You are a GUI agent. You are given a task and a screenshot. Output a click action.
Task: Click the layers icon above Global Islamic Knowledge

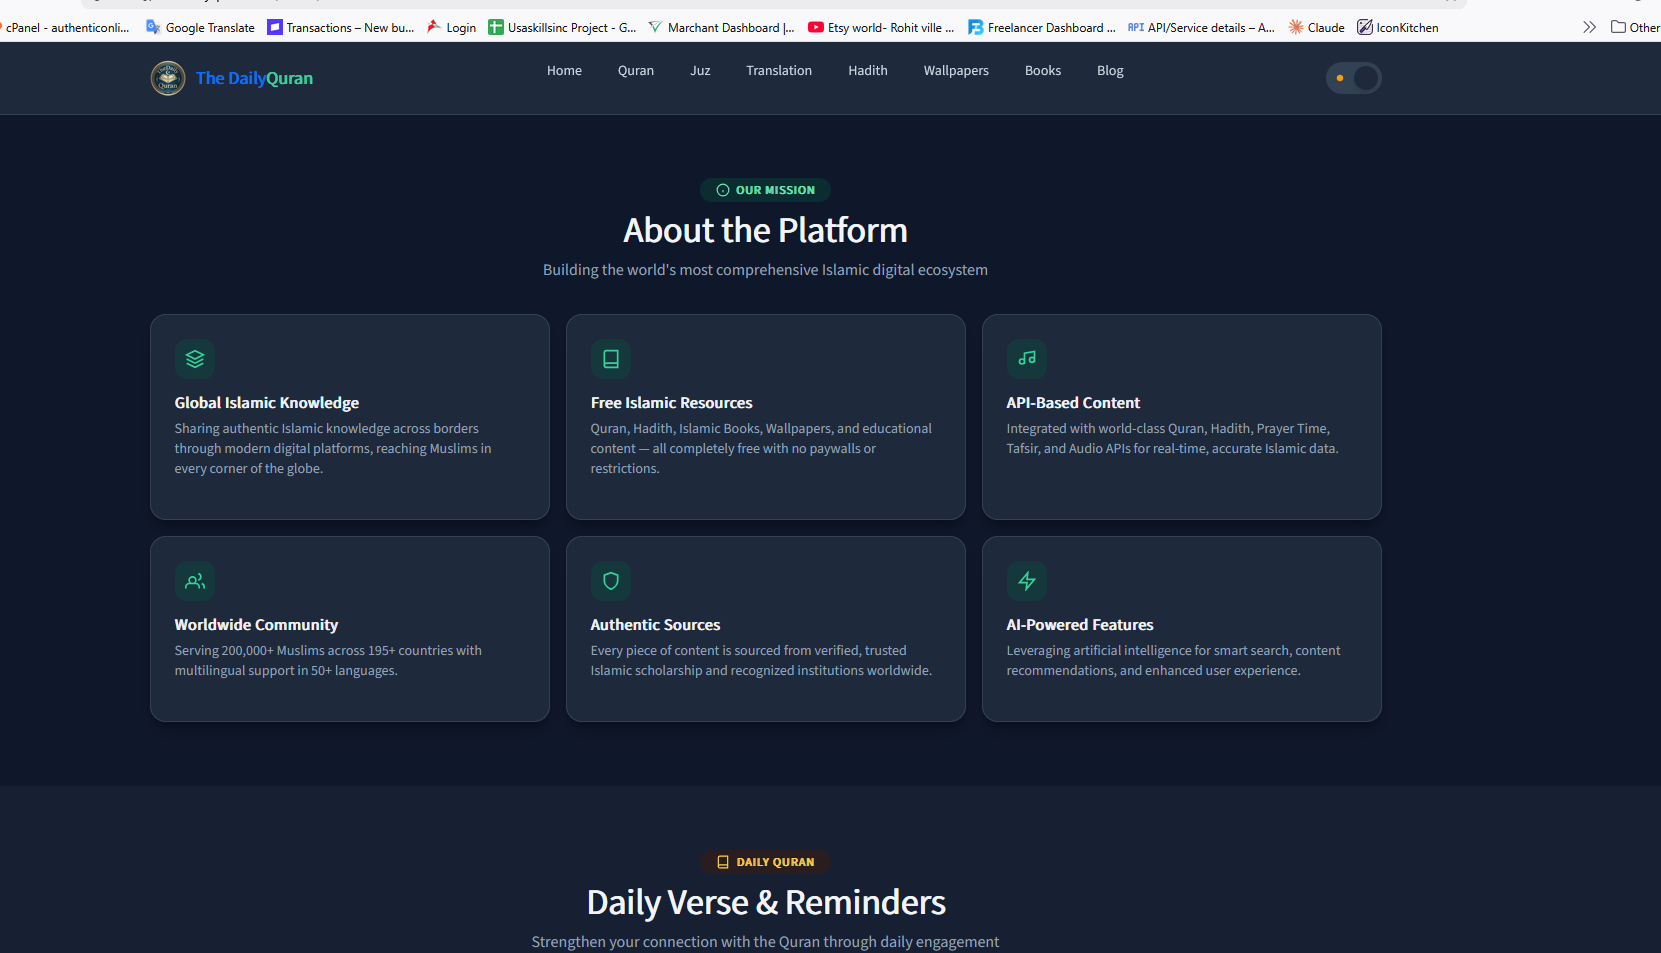coord(195,359)
